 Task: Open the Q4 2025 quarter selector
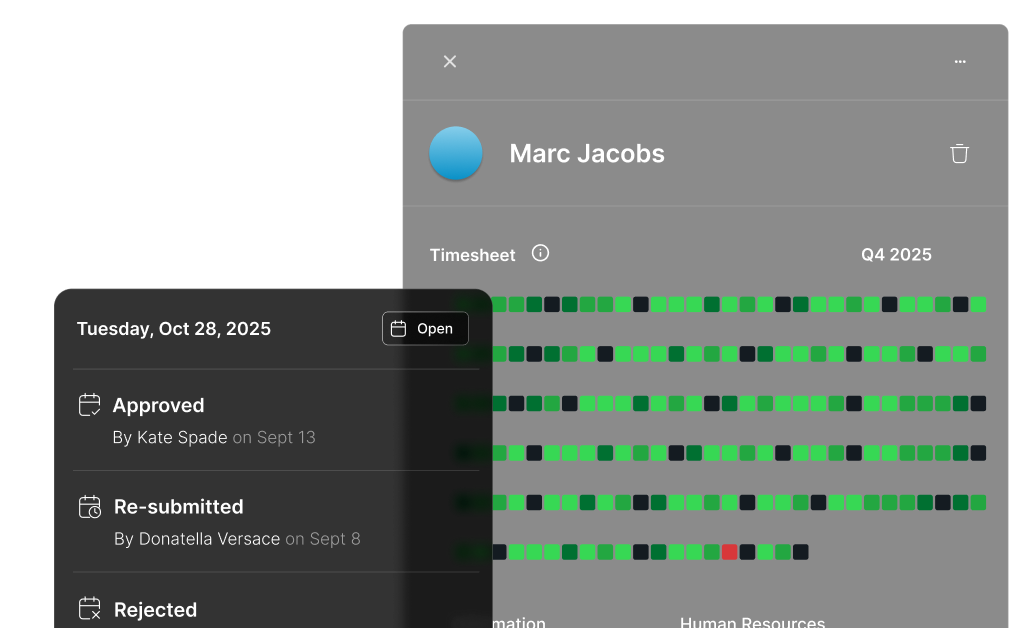tap(896, 255)
